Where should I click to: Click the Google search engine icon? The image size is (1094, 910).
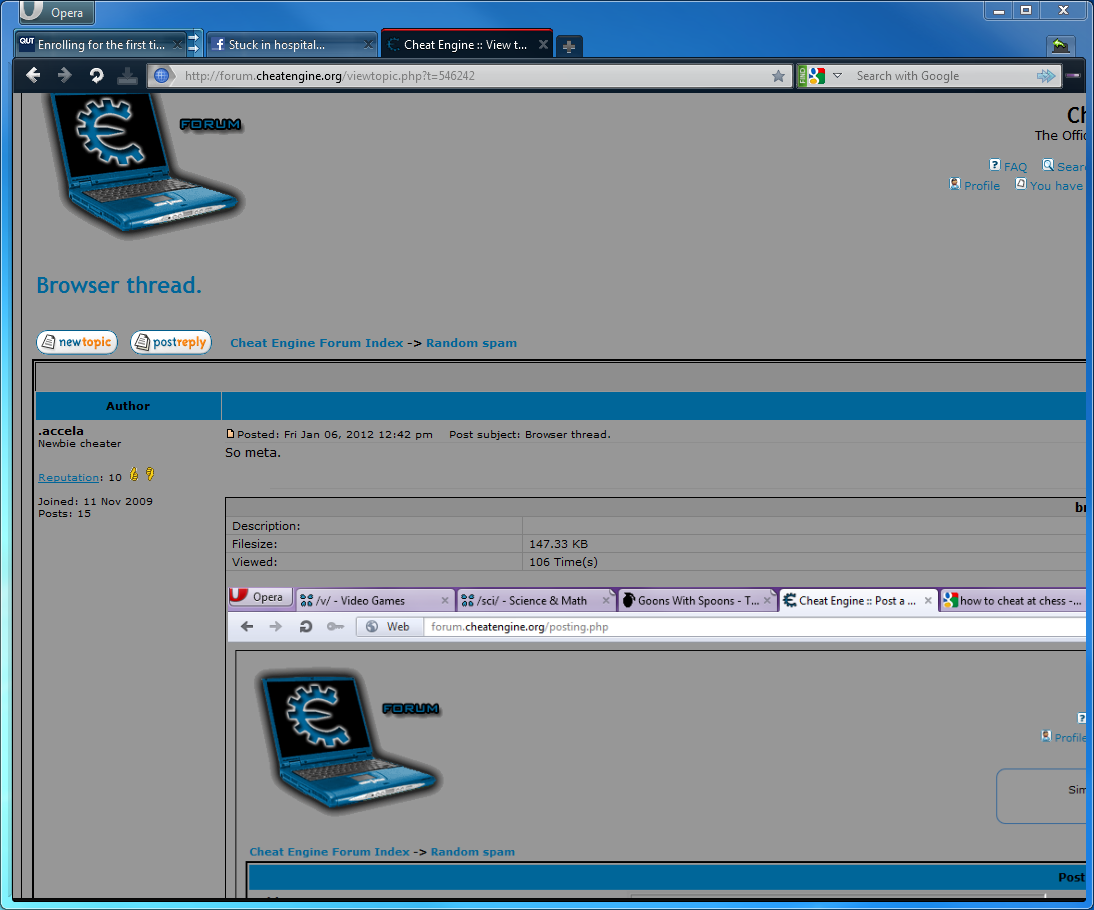point(816,75)
